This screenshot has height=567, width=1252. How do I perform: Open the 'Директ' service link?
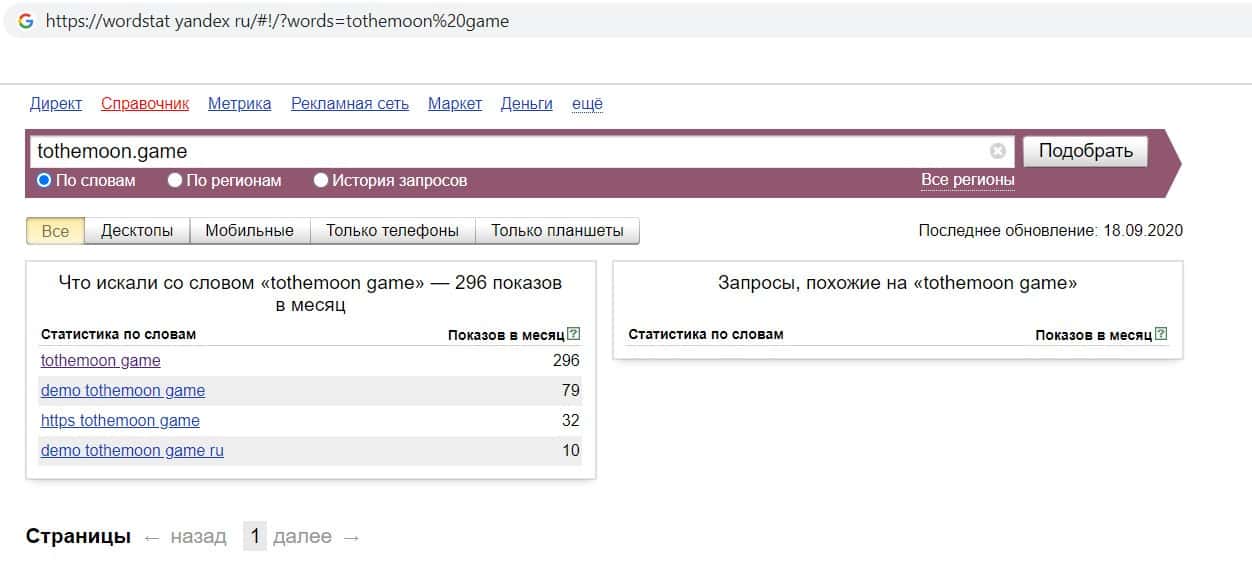[56, 104]
